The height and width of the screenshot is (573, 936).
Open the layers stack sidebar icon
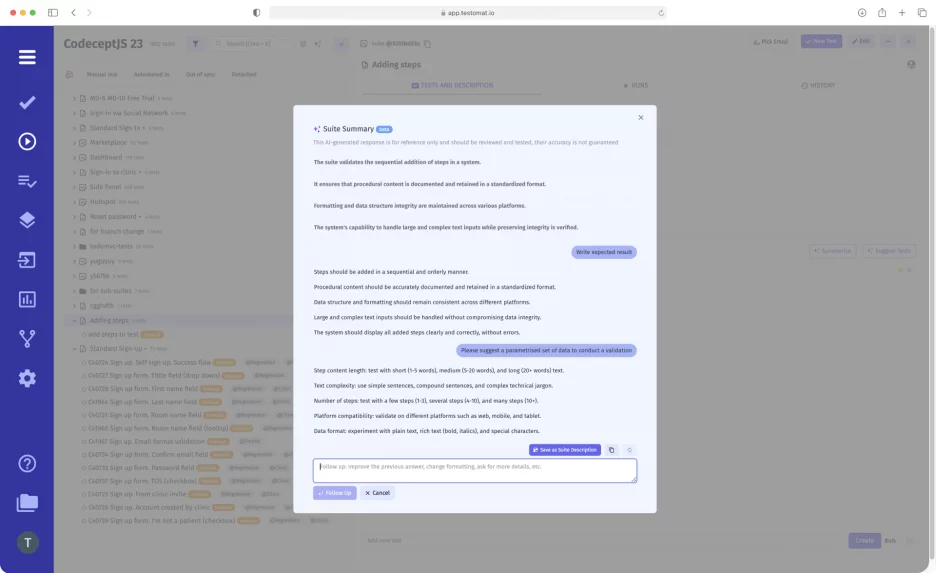tap(27, 220)
